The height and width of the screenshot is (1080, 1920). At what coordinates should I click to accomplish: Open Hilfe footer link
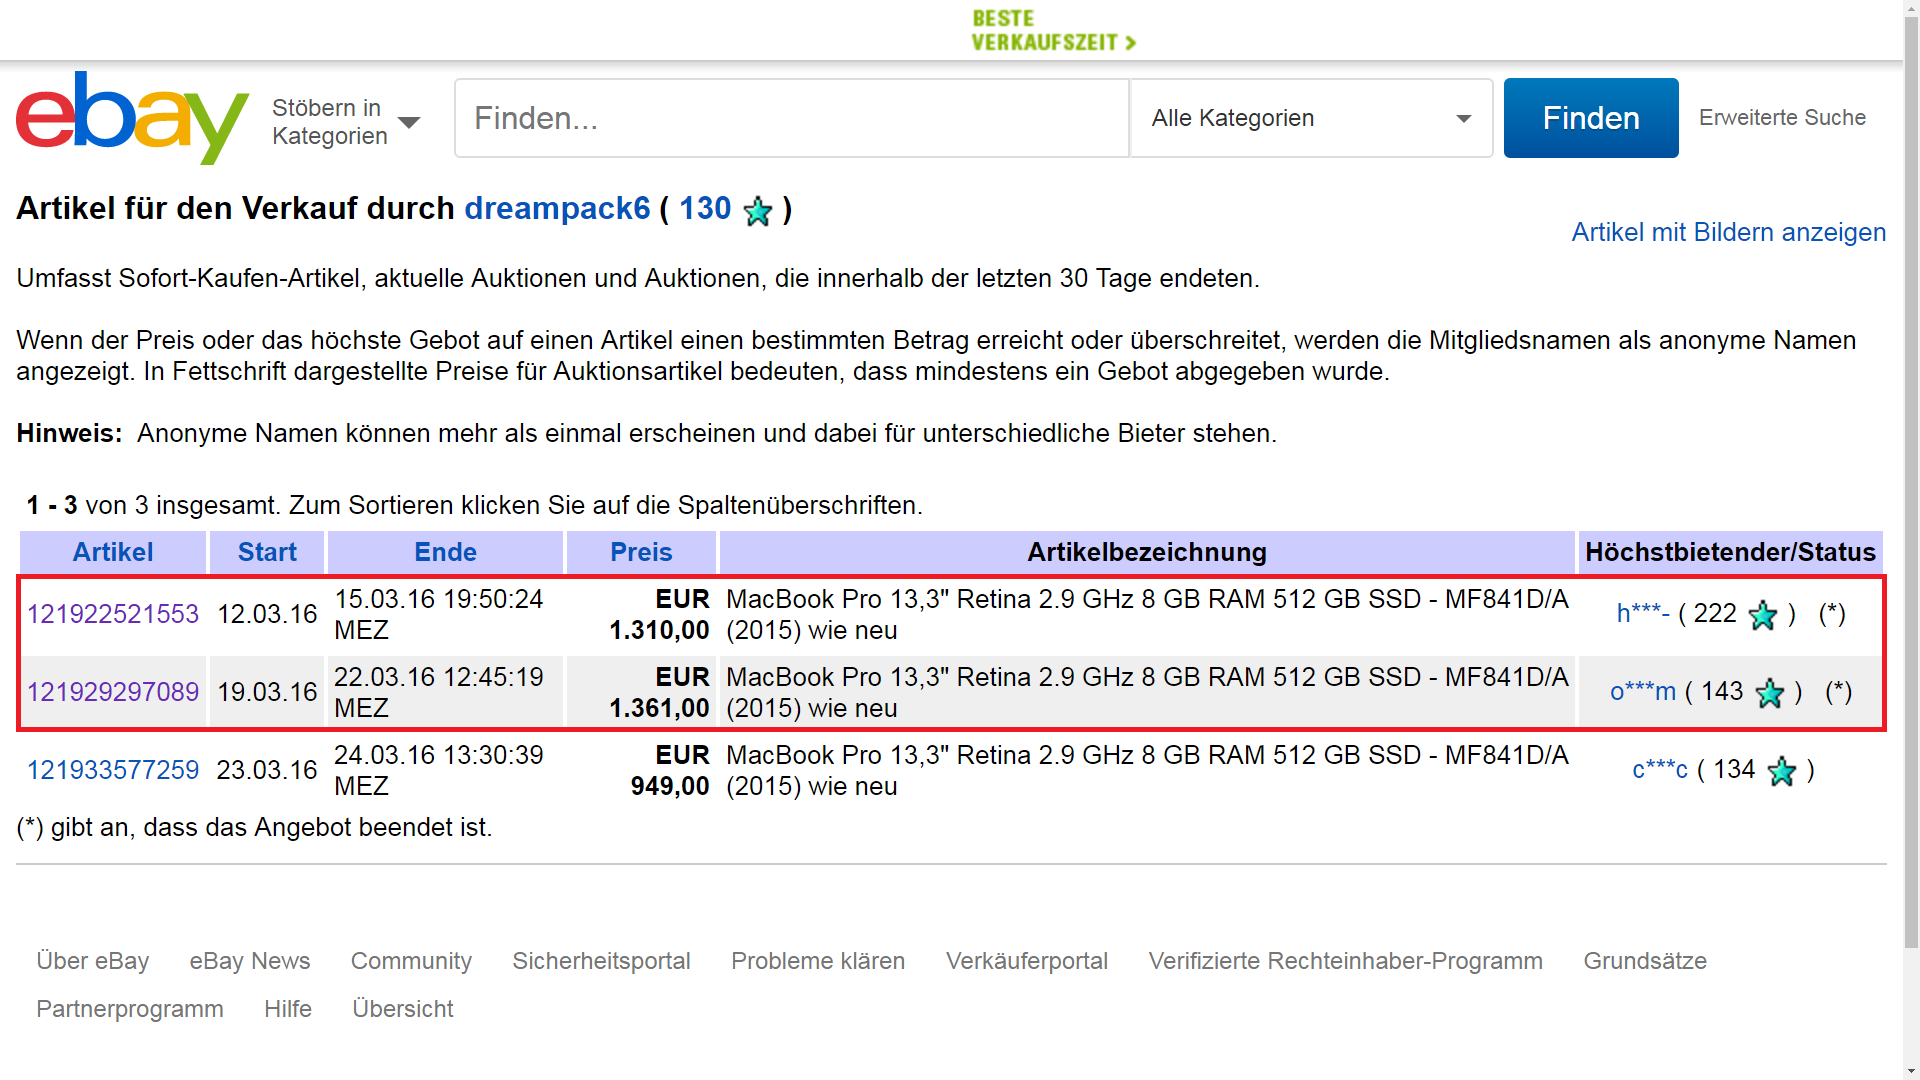click(288, 1009)
